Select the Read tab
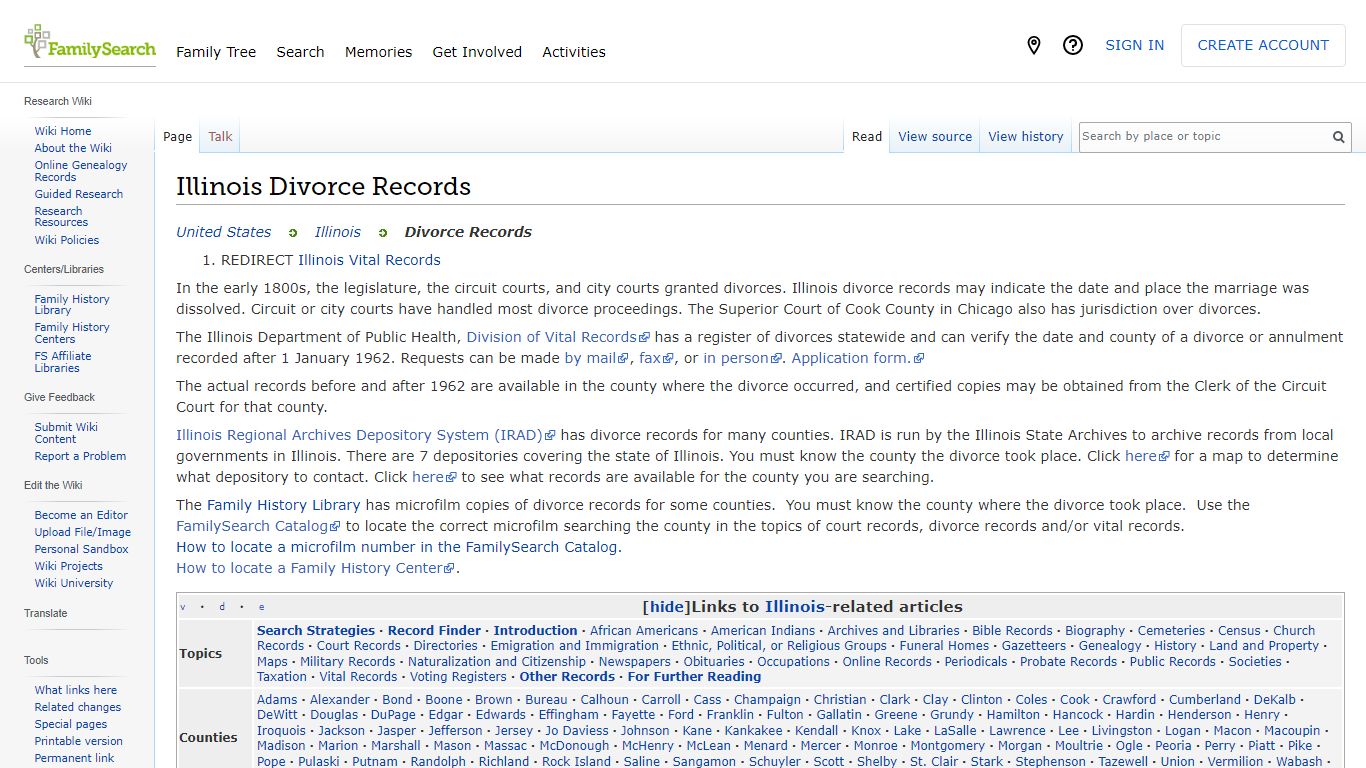 pos(867,137)
